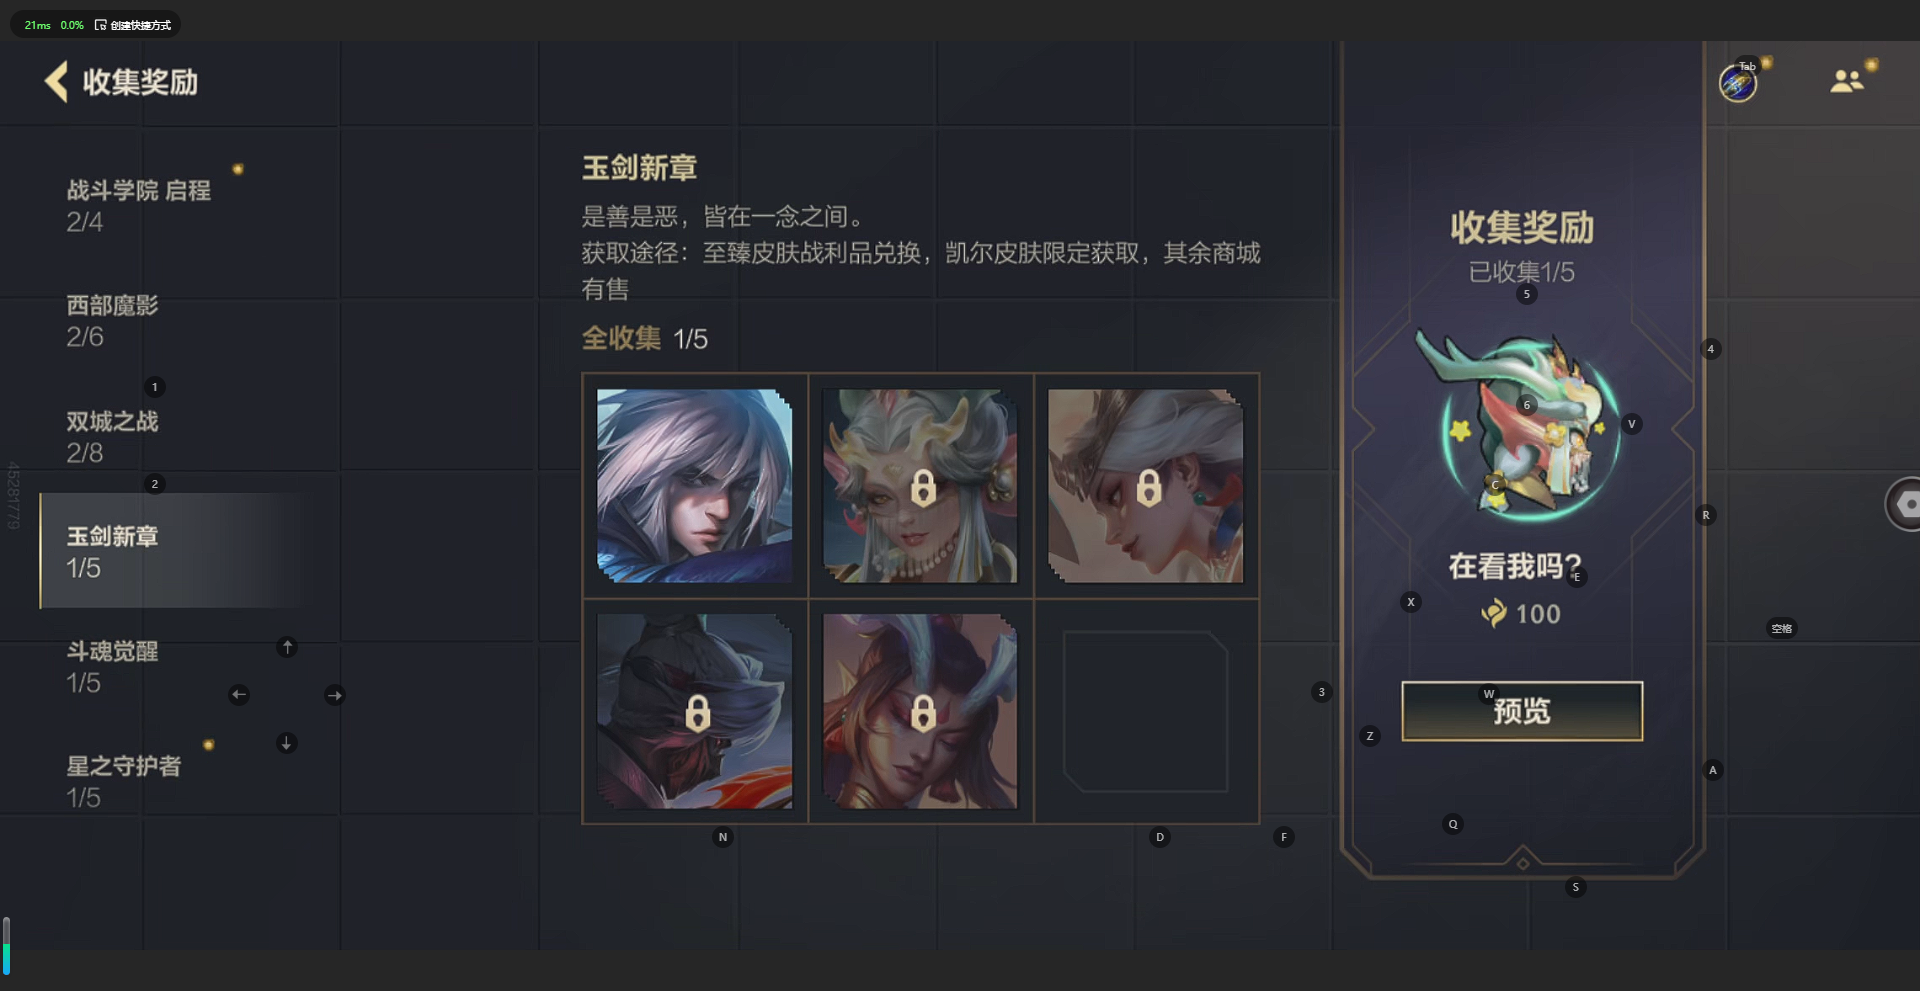
Task: Select the locked red-haired skin thumbnail
Action: pos(920,711)
